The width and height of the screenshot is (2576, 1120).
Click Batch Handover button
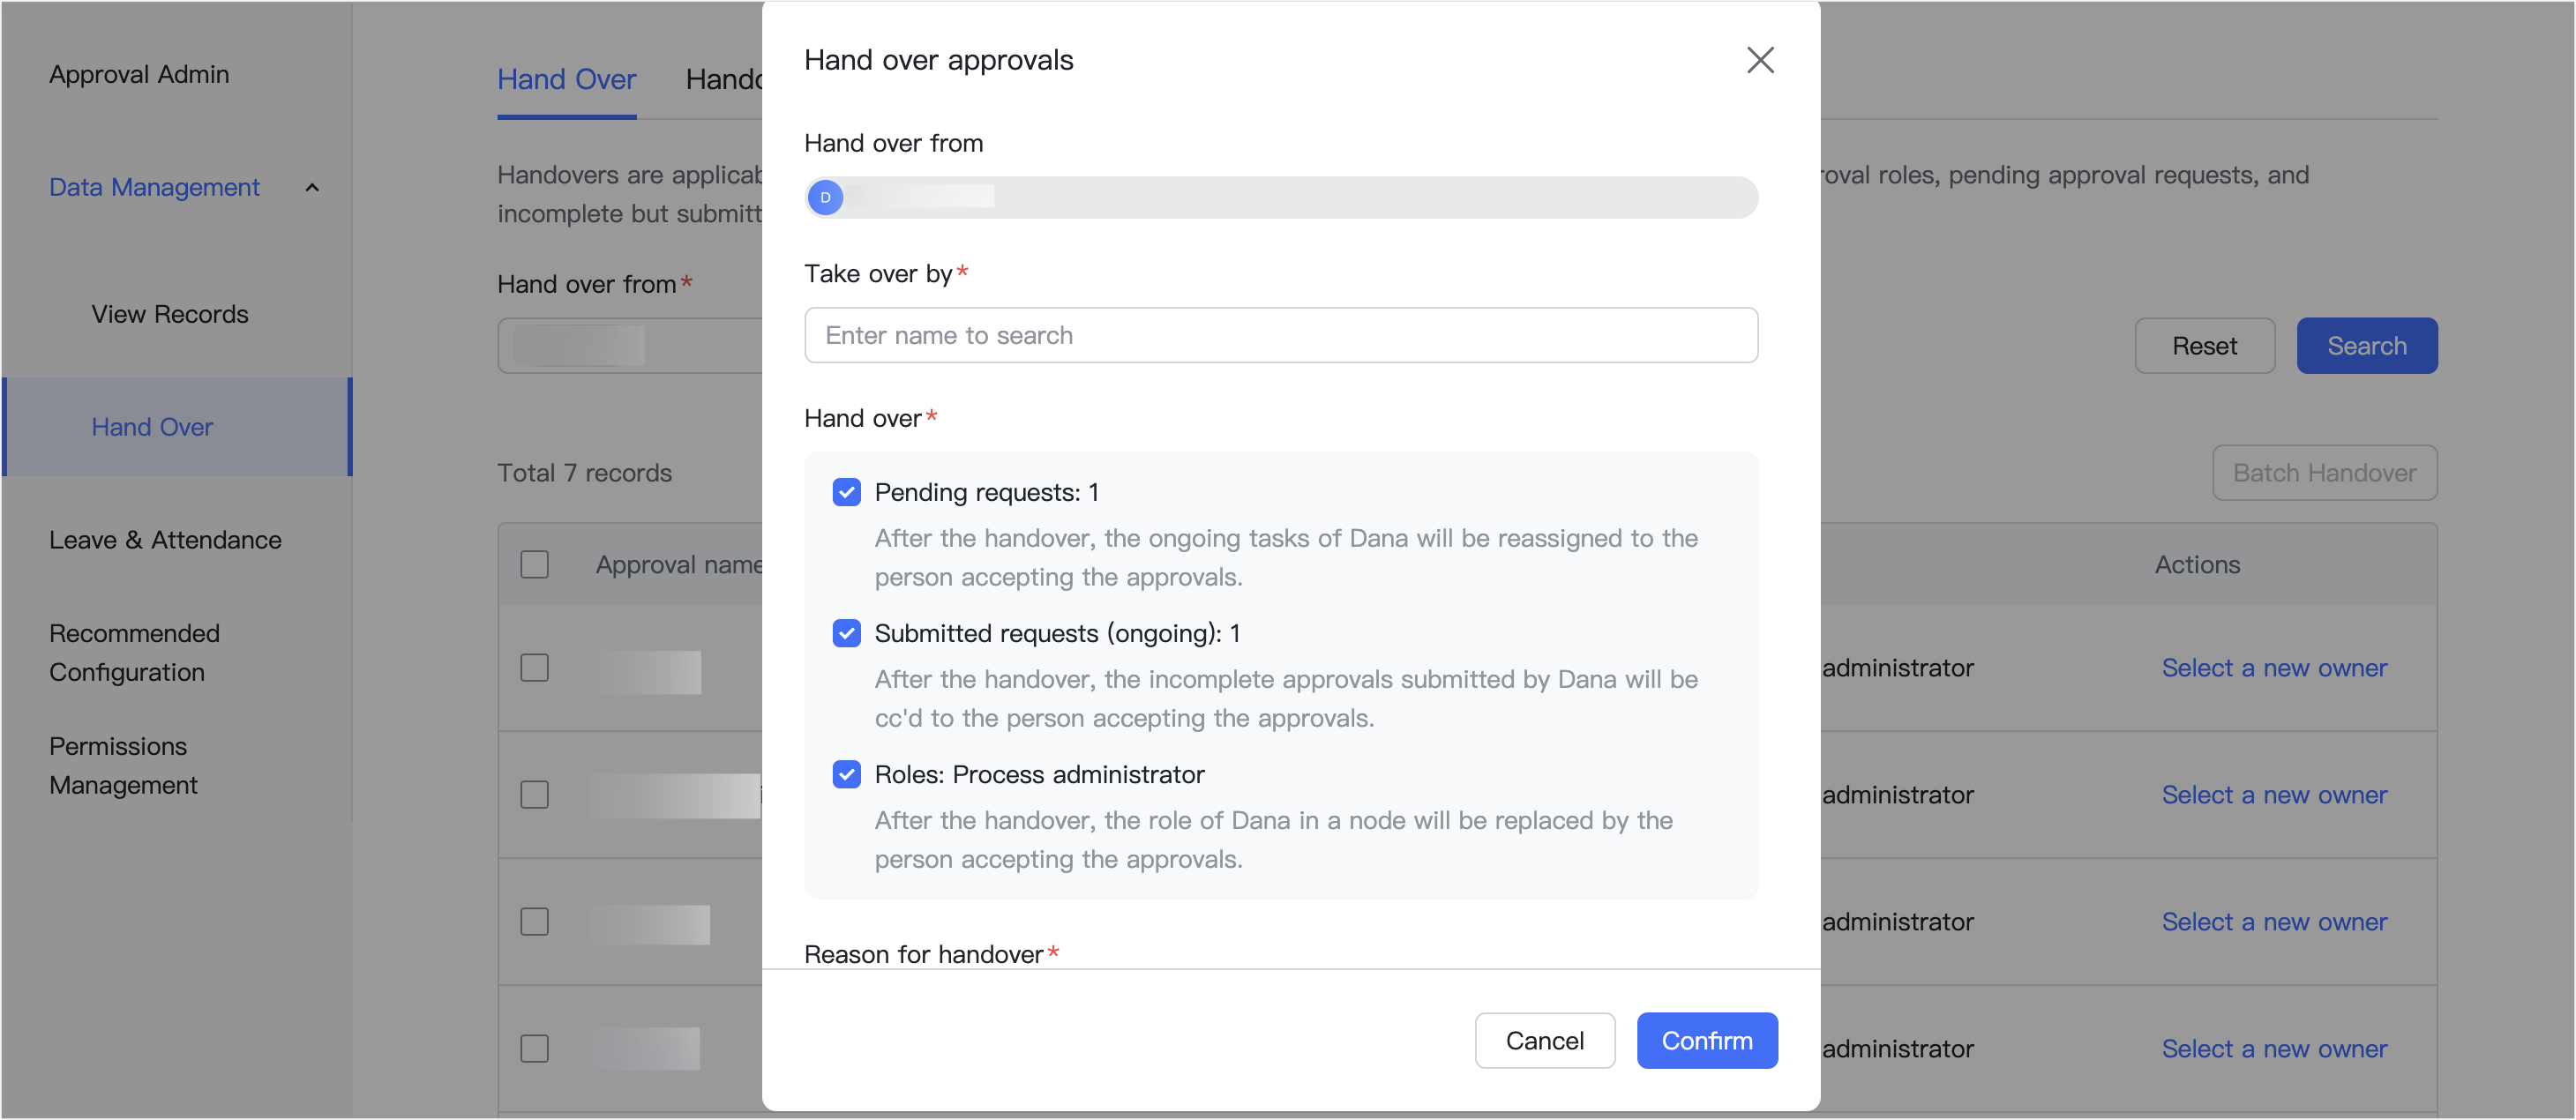(x=2323, y=473)
